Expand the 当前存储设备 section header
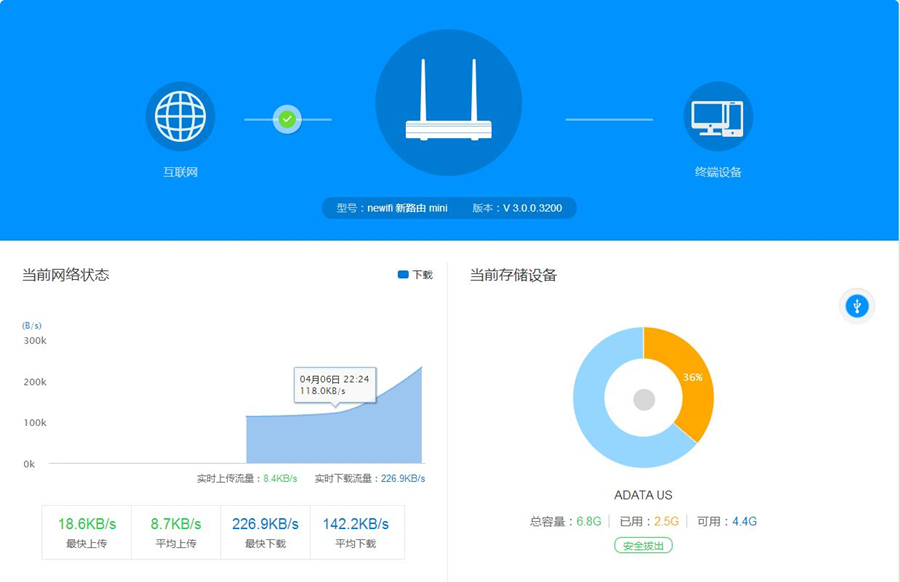The image size is (900, 582). 512,274
